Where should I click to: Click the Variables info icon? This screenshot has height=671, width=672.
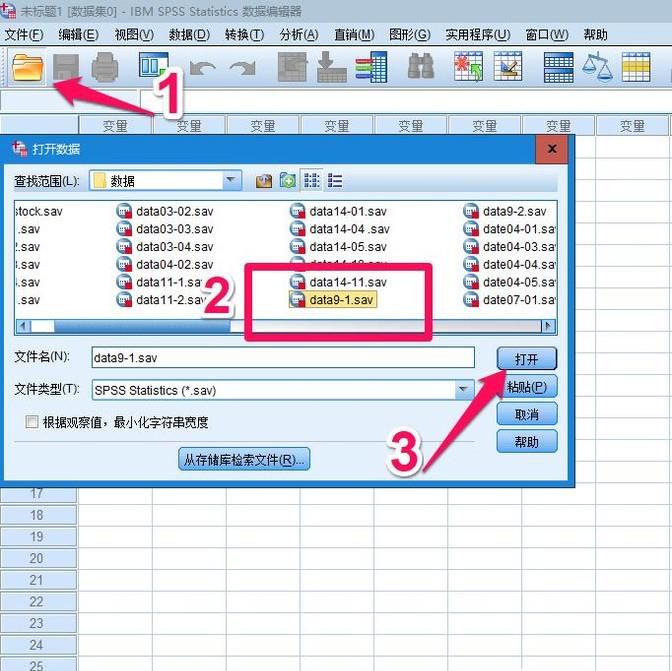coord(372,67)
